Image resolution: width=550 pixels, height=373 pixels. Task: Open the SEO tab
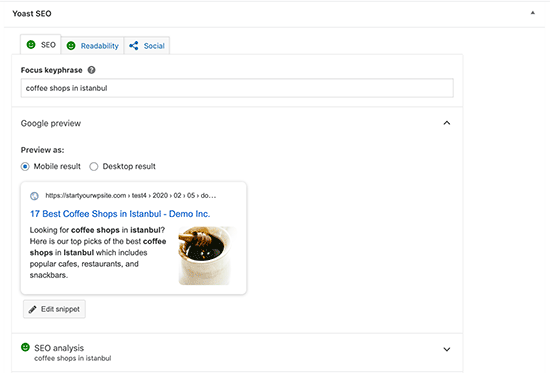coord(41,45)
